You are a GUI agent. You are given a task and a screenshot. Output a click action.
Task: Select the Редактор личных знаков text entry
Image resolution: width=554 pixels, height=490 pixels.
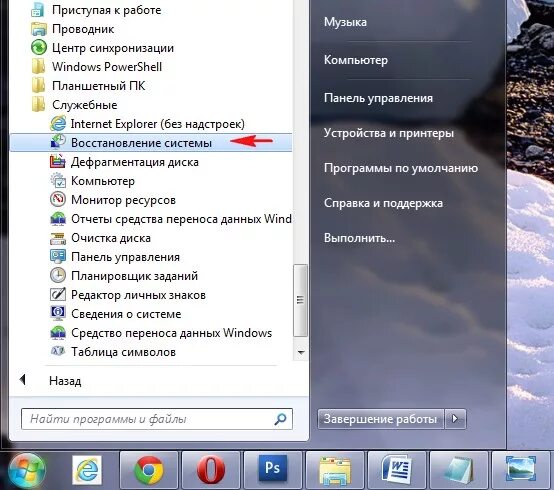point(138,295)
